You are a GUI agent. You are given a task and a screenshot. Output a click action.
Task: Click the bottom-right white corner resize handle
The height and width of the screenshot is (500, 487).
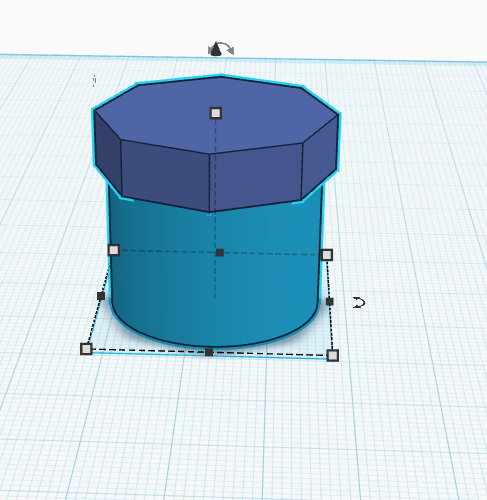(x=333, y=356)
